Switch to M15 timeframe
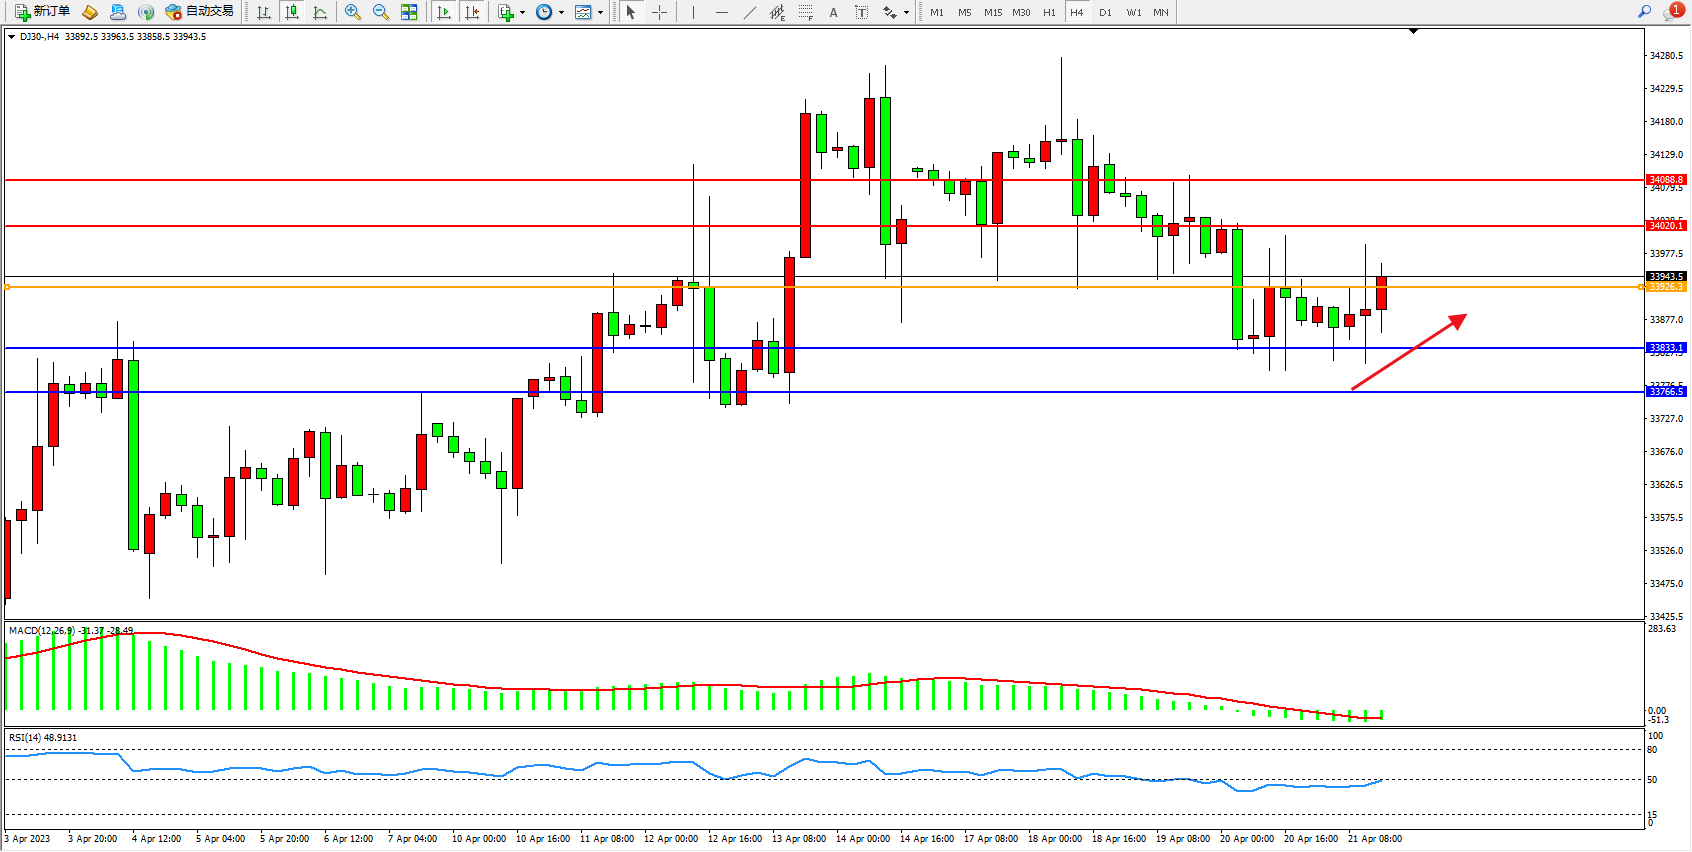 pyautogui.click(x=992, y=12)
